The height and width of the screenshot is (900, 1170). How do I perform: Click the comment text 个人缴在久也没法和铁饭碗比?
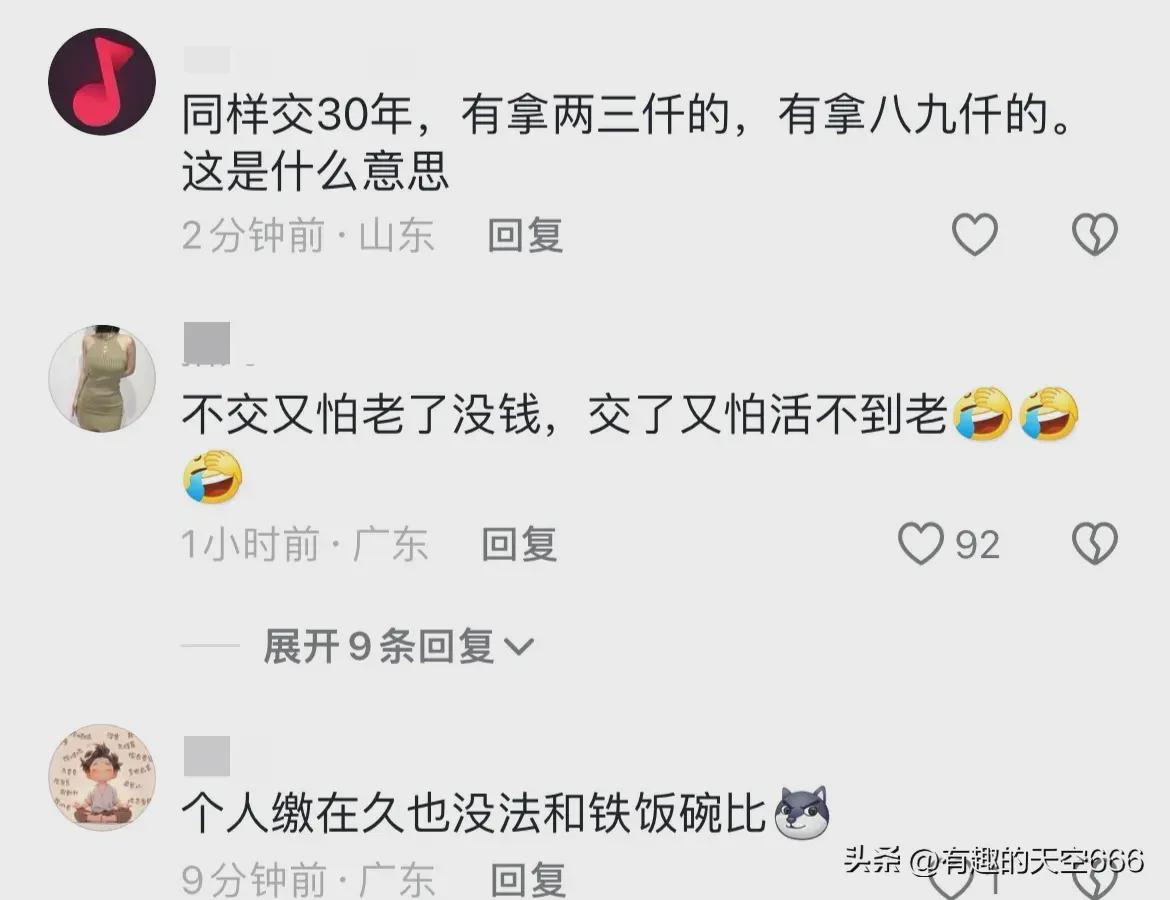point(475,812)
